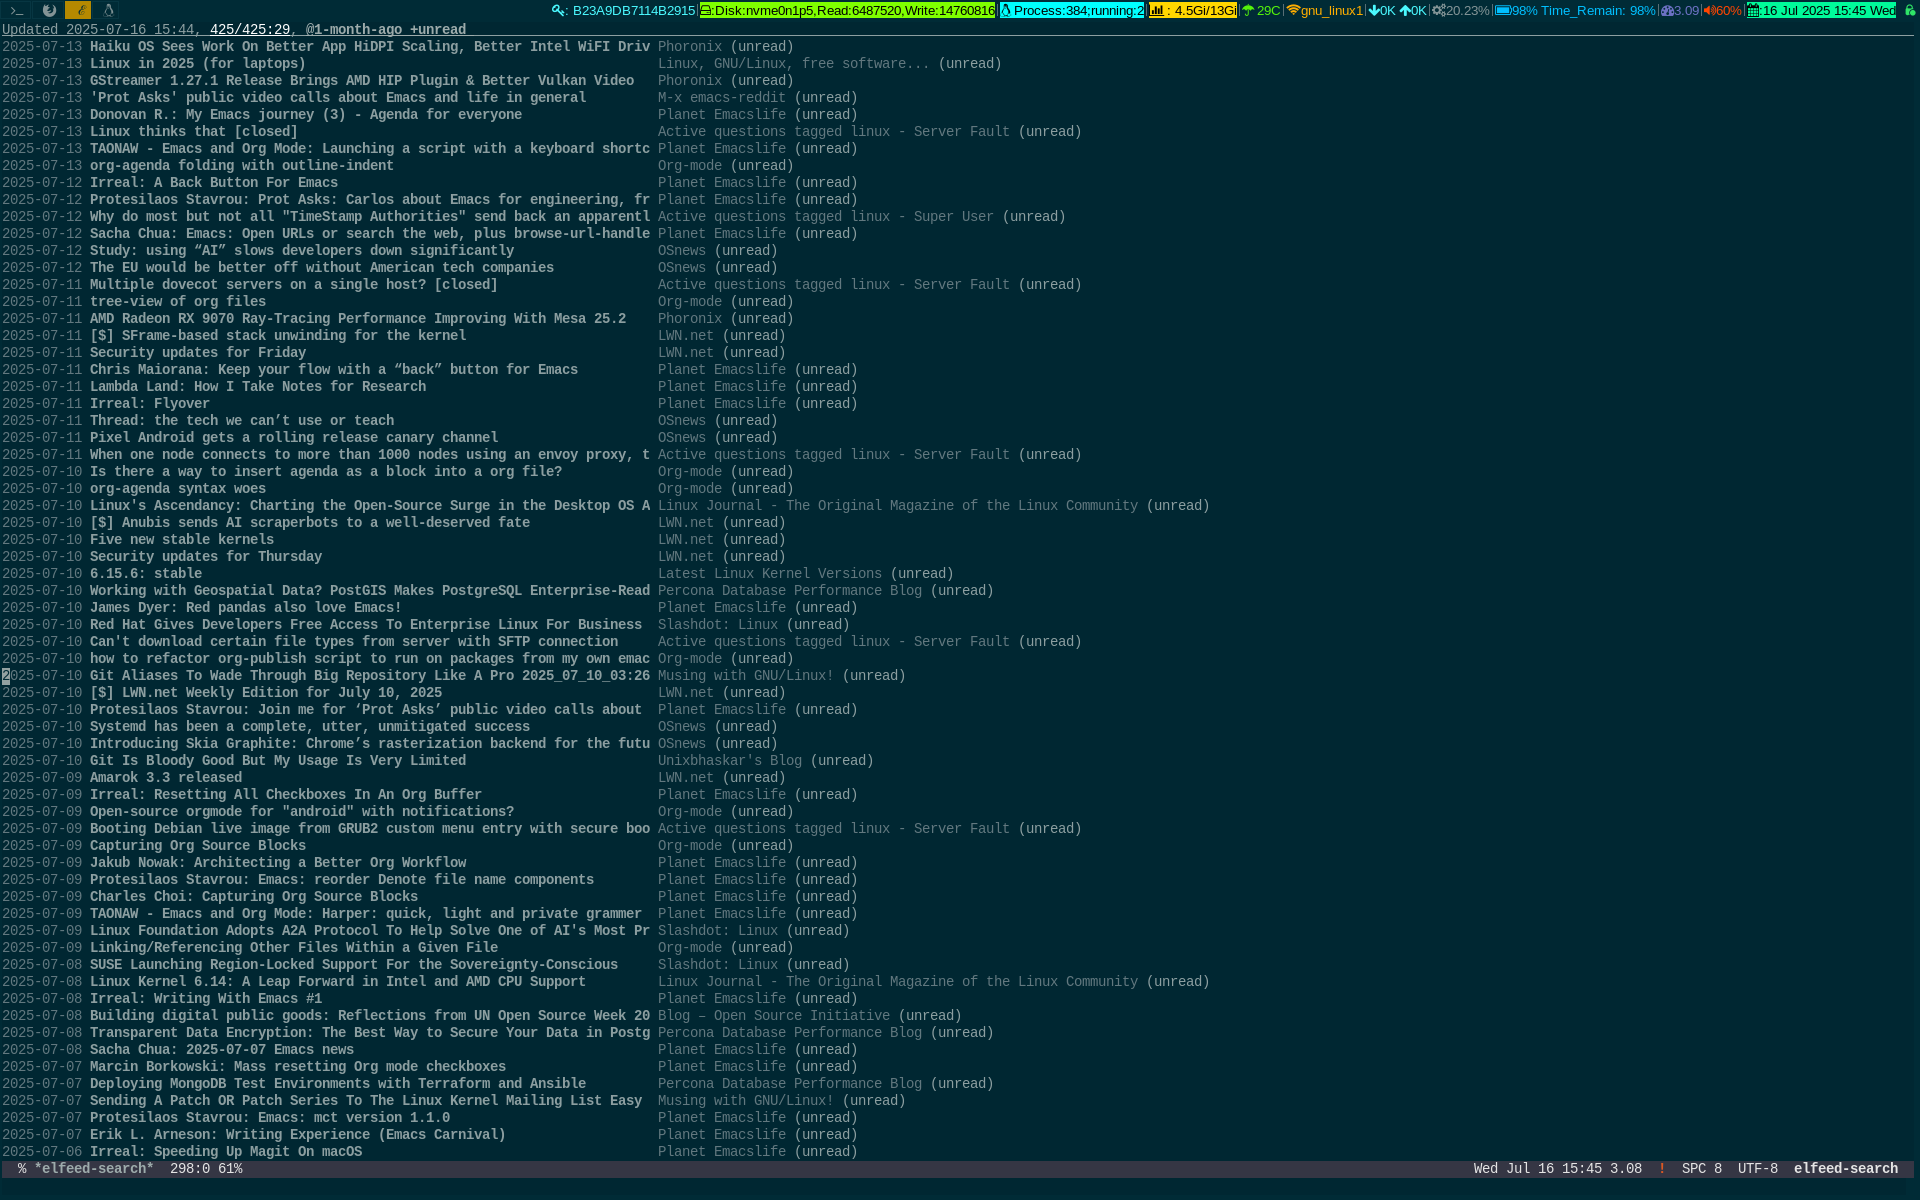
Task: Click 'Blog – Open Source Initiative' feed name
Action: click(774, 1016)
